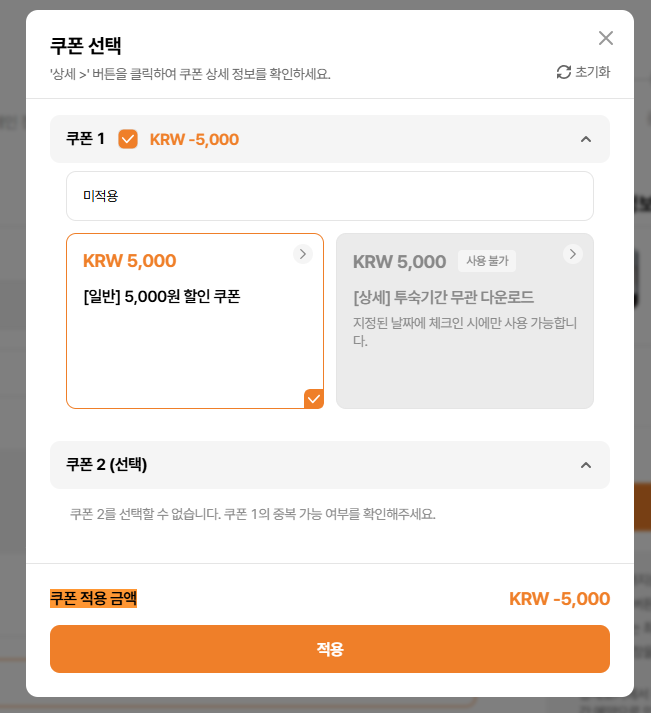Click the 쿠폰 2 unavailable notice text
Image resolution: width=651 pixels, height=713 pixels.
coord(252,515)
